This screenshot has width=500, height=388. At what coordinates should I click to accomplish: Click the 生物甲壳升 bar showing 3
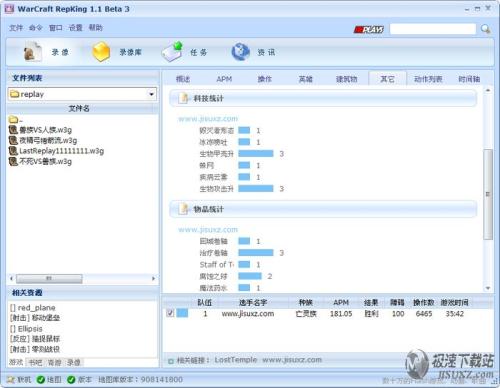[256, 154]
